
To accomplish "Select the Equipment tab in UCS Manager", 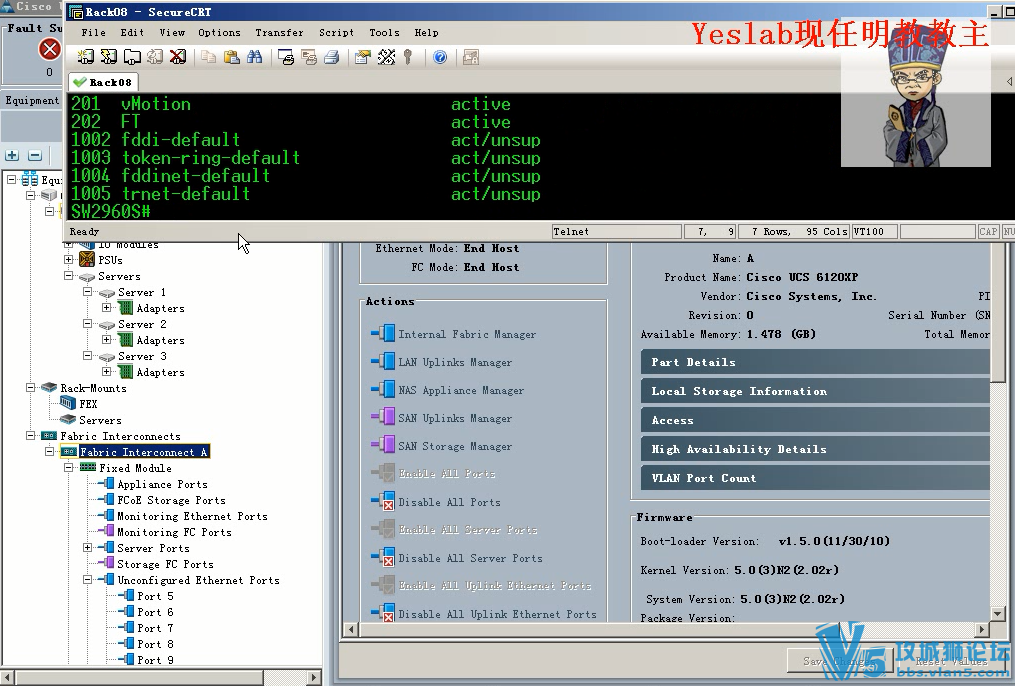I will [x=32, y=100].
